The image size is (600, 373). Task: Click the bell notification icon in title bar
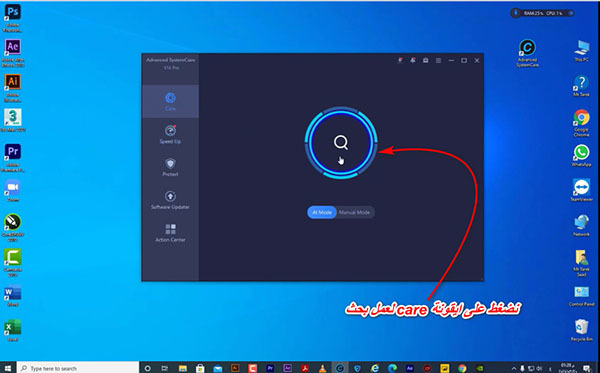coord(413,60)
